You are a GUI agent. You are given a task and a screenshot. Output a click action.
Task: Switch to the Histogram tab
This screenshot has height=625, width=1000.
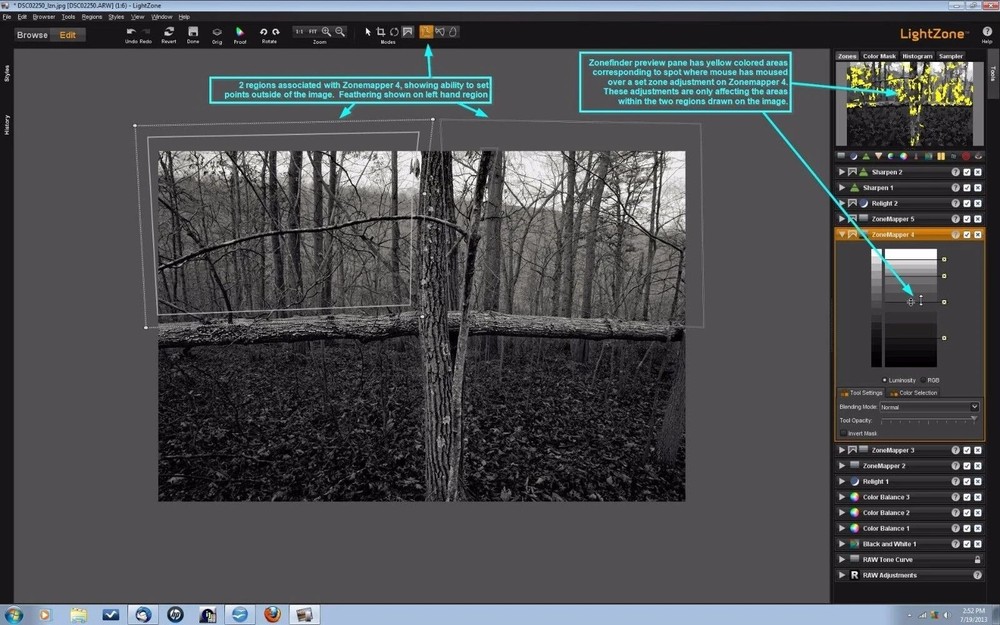click(x=917, y=55)
